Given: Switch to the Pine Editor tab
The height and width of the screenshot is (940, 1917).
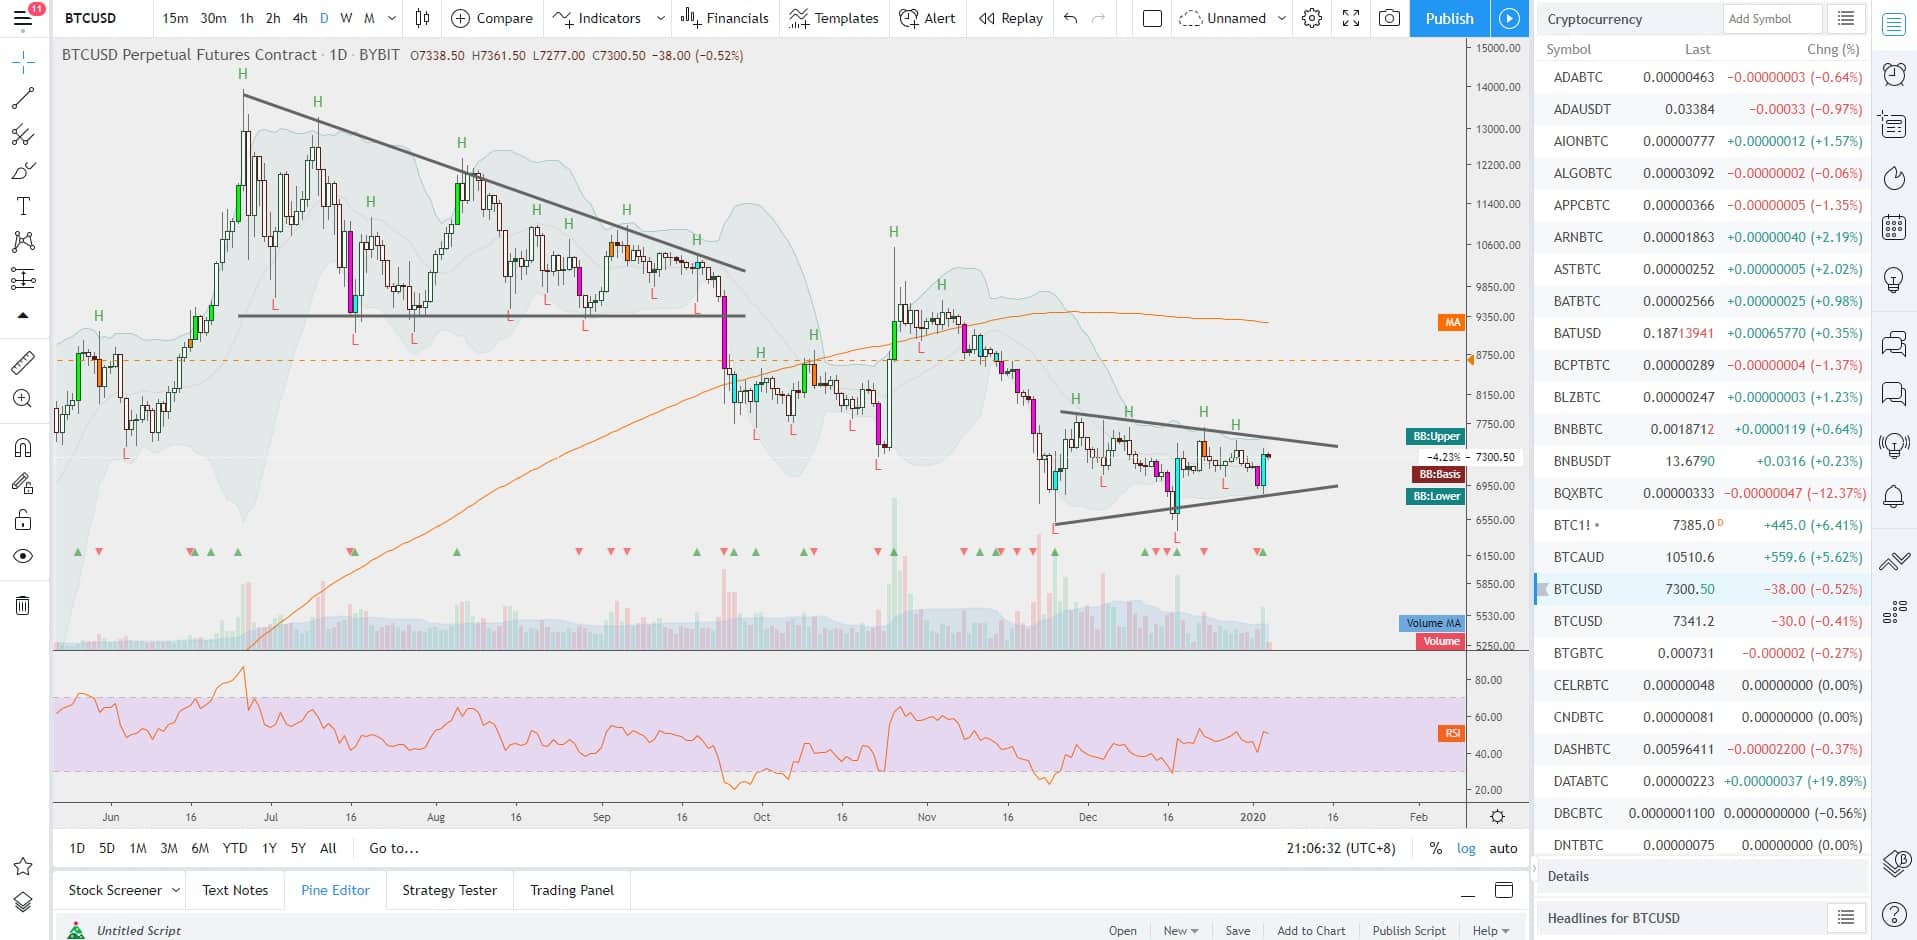Looking at the screenshot, I should pyautogui.click(x=335, y=890).
